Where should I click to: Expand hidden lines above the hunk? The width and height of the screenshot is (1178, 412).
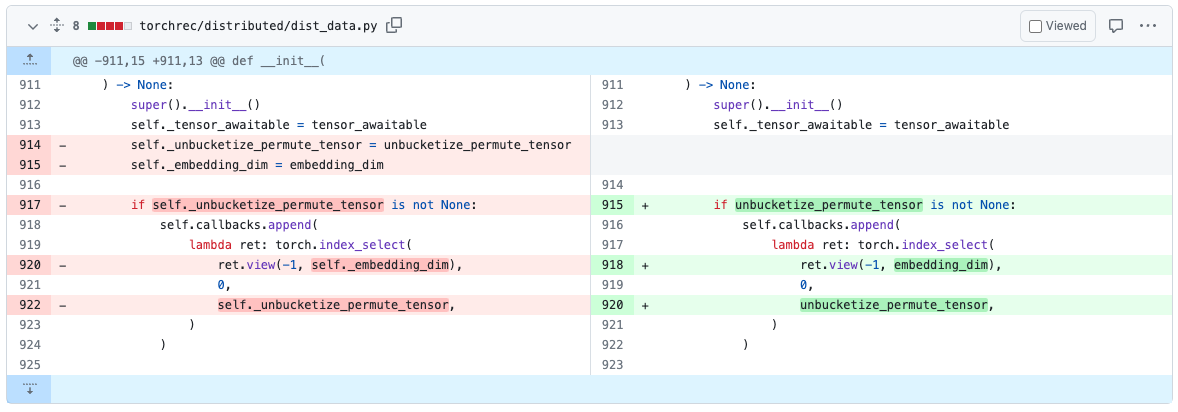[29, 61]
